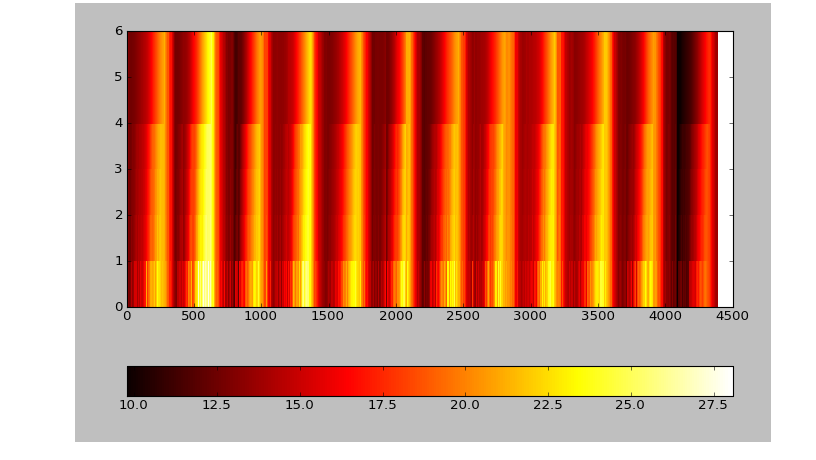The height and width of the screenshot is (460, 816).
Task: Click the white end of the colorbar
Action: 724,381
